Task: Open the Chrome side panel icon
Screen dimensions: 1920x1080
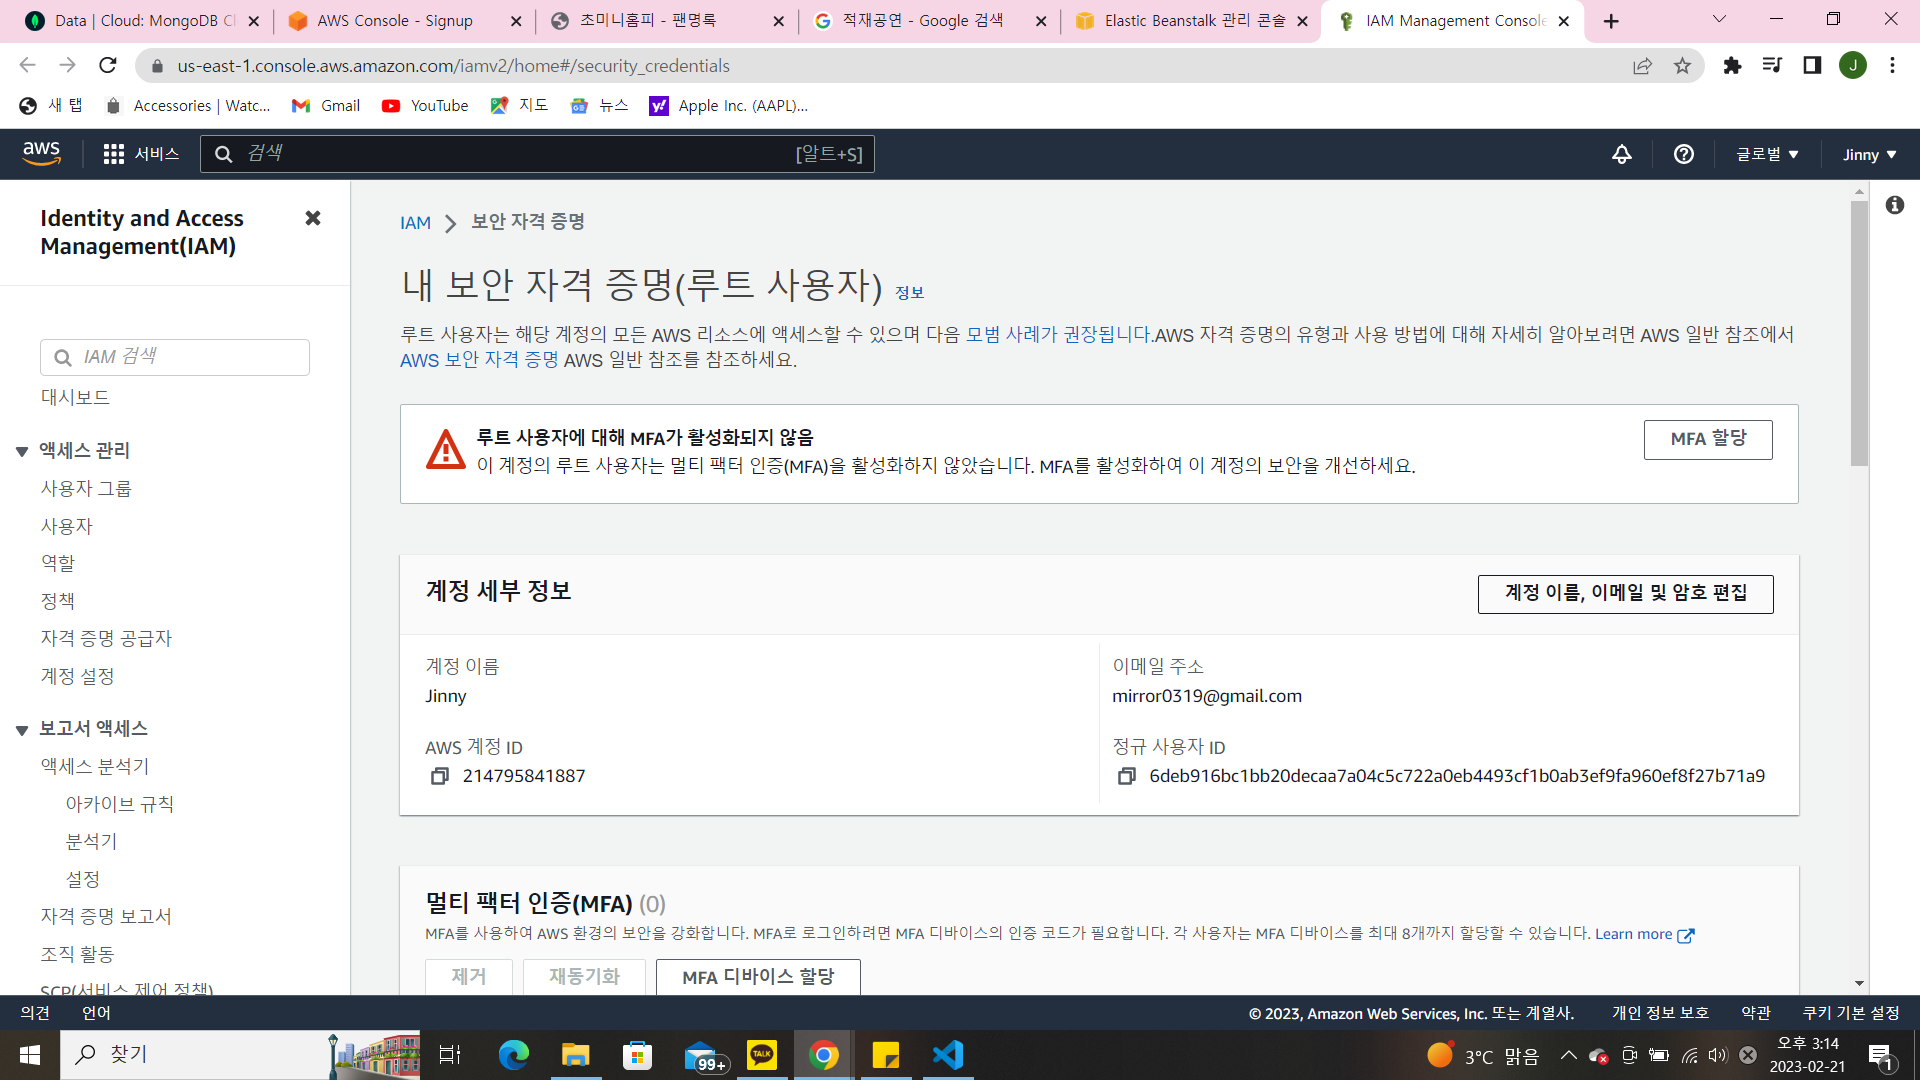Action: tap(1812, 65)
